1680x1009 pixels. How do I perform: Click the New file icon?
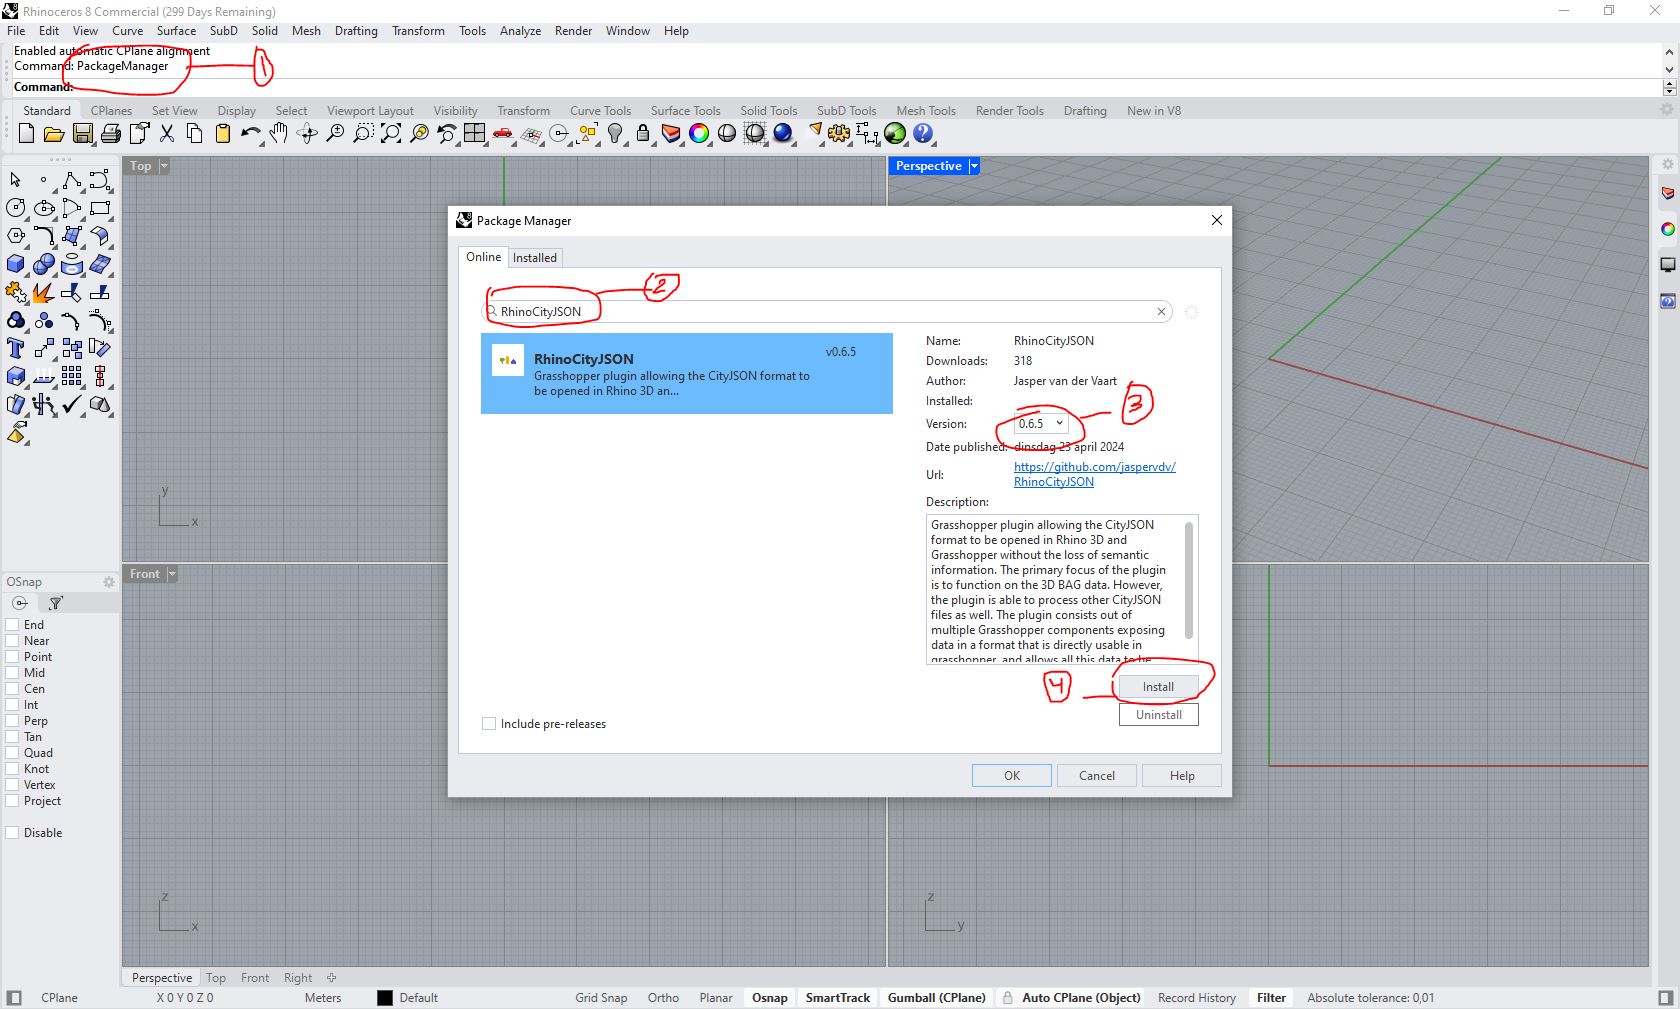[x=27, y=133]
